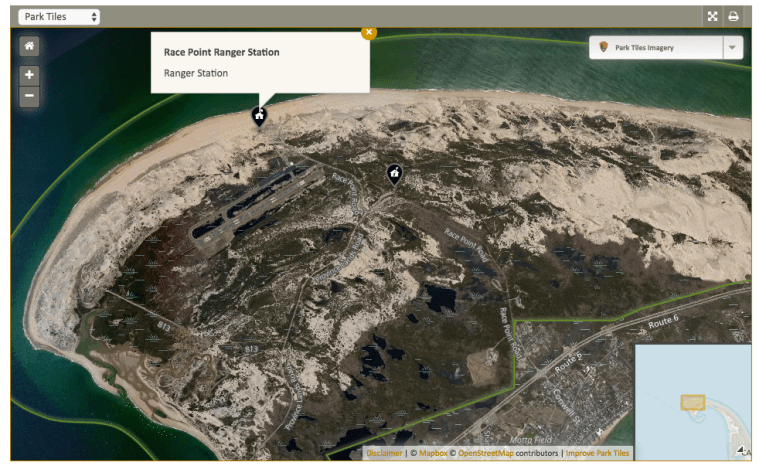Zoom out with the minus button
The image size is (766, 469).
pyautogui.click(x=29, y=96)
